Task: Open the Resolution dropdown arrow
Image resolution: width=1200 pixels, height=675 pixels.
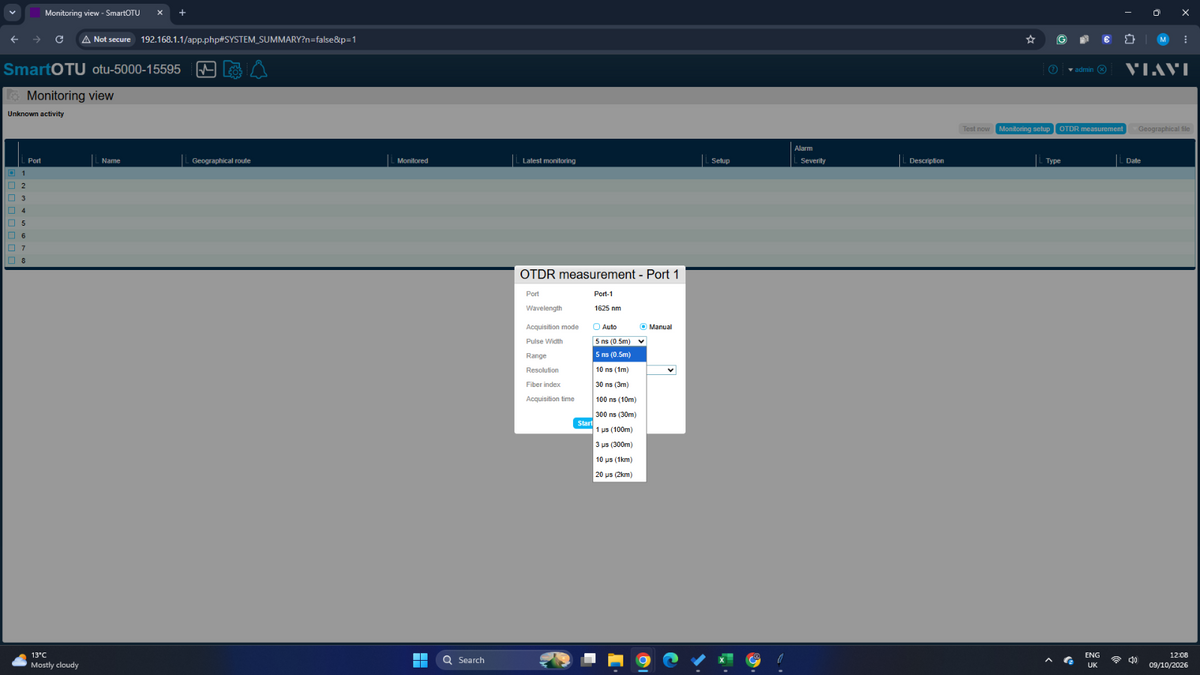Action: [x=671, y=370]
